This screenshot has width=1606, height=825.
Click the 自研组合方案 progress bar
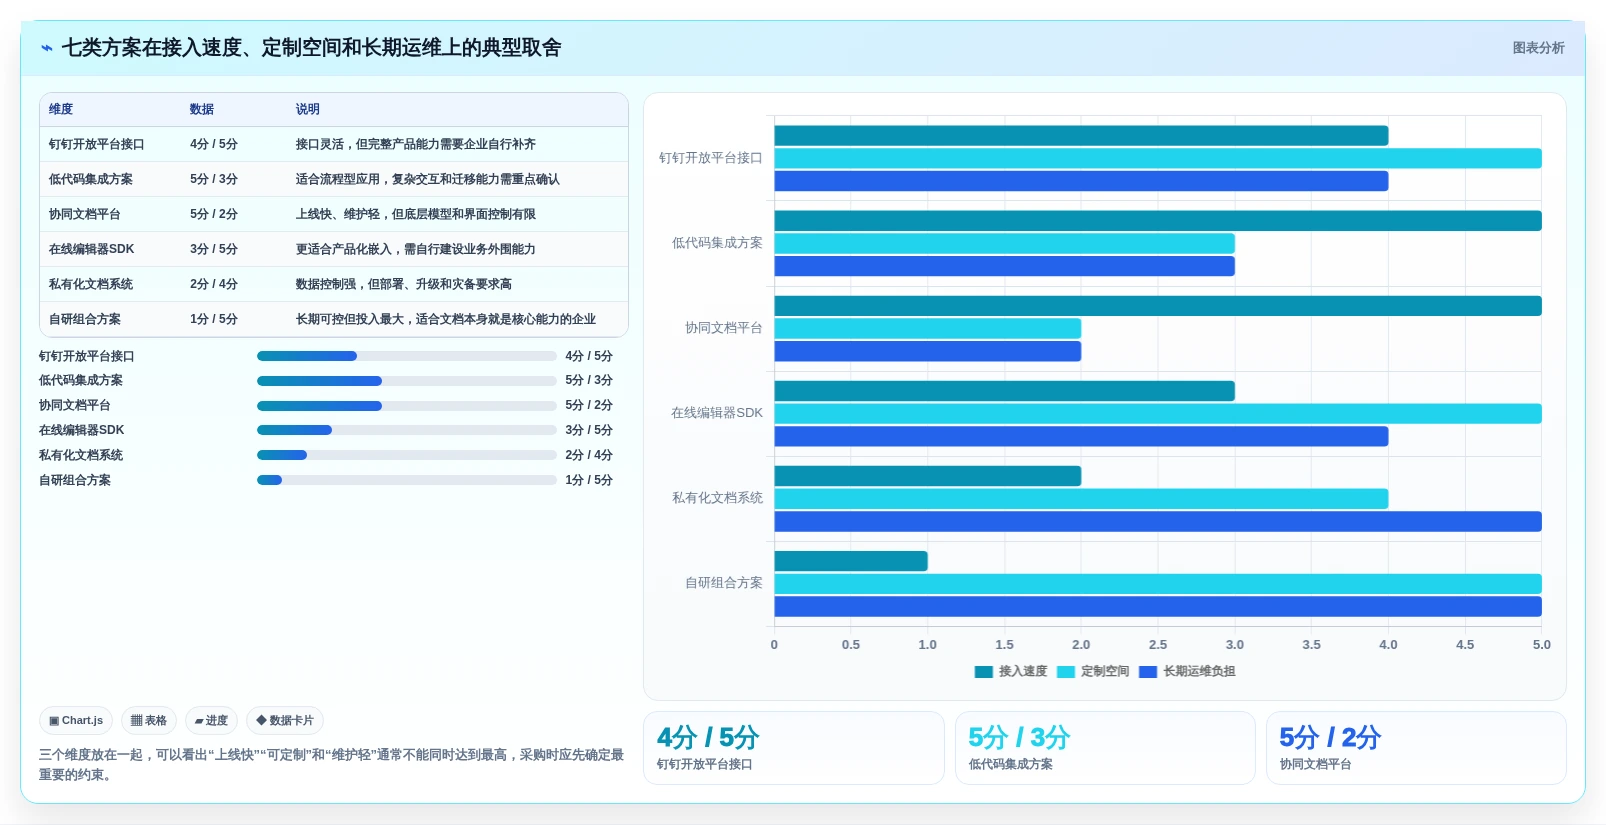point(407,480)
